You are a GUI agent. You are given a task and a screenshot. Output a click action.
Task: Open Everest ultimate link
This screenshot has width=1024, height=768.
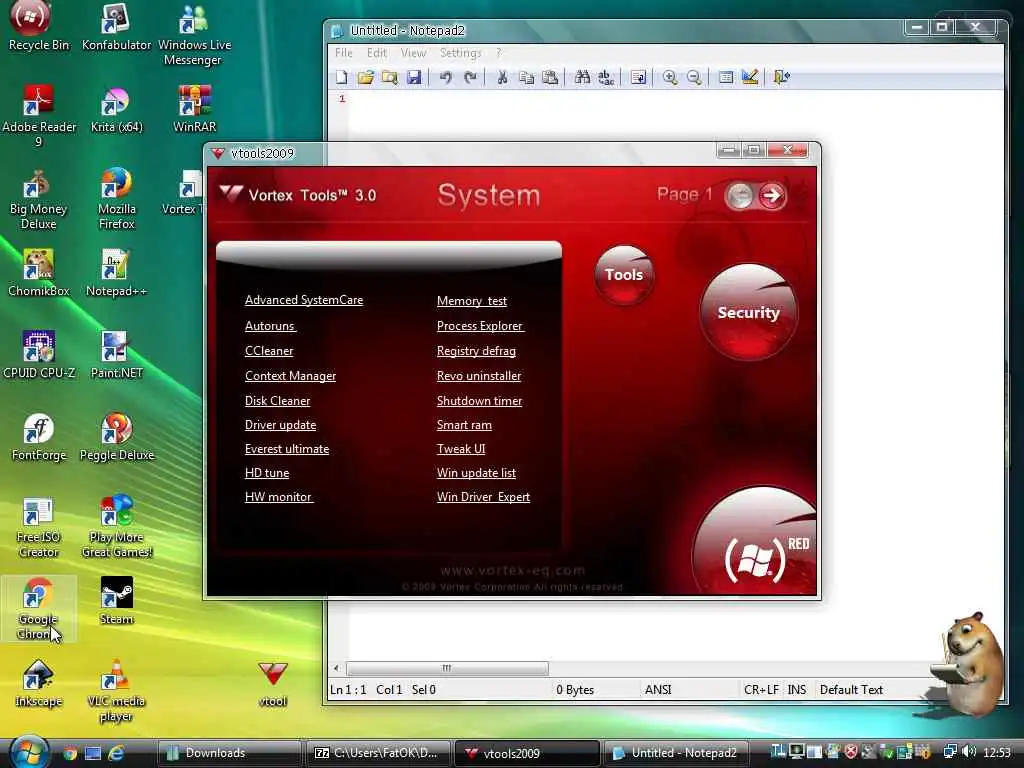(287, 449)
